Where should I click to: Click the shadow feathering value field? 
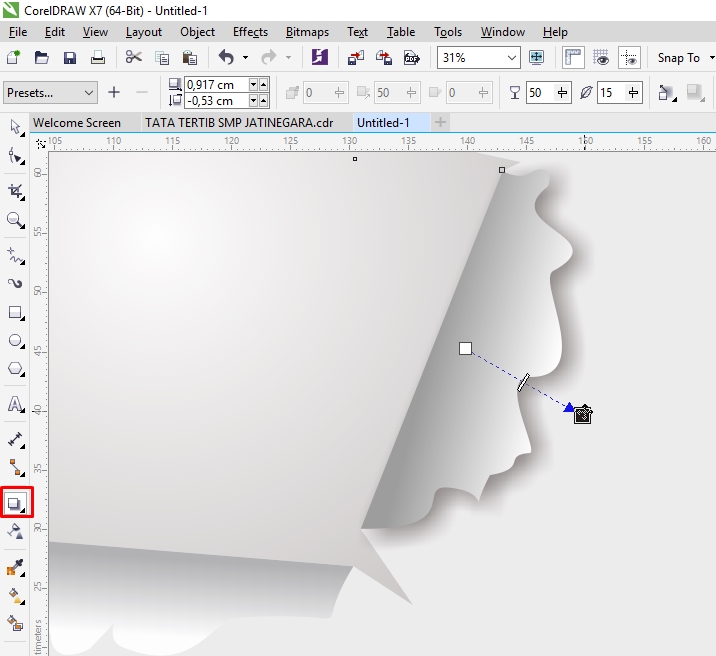(611, 93)
